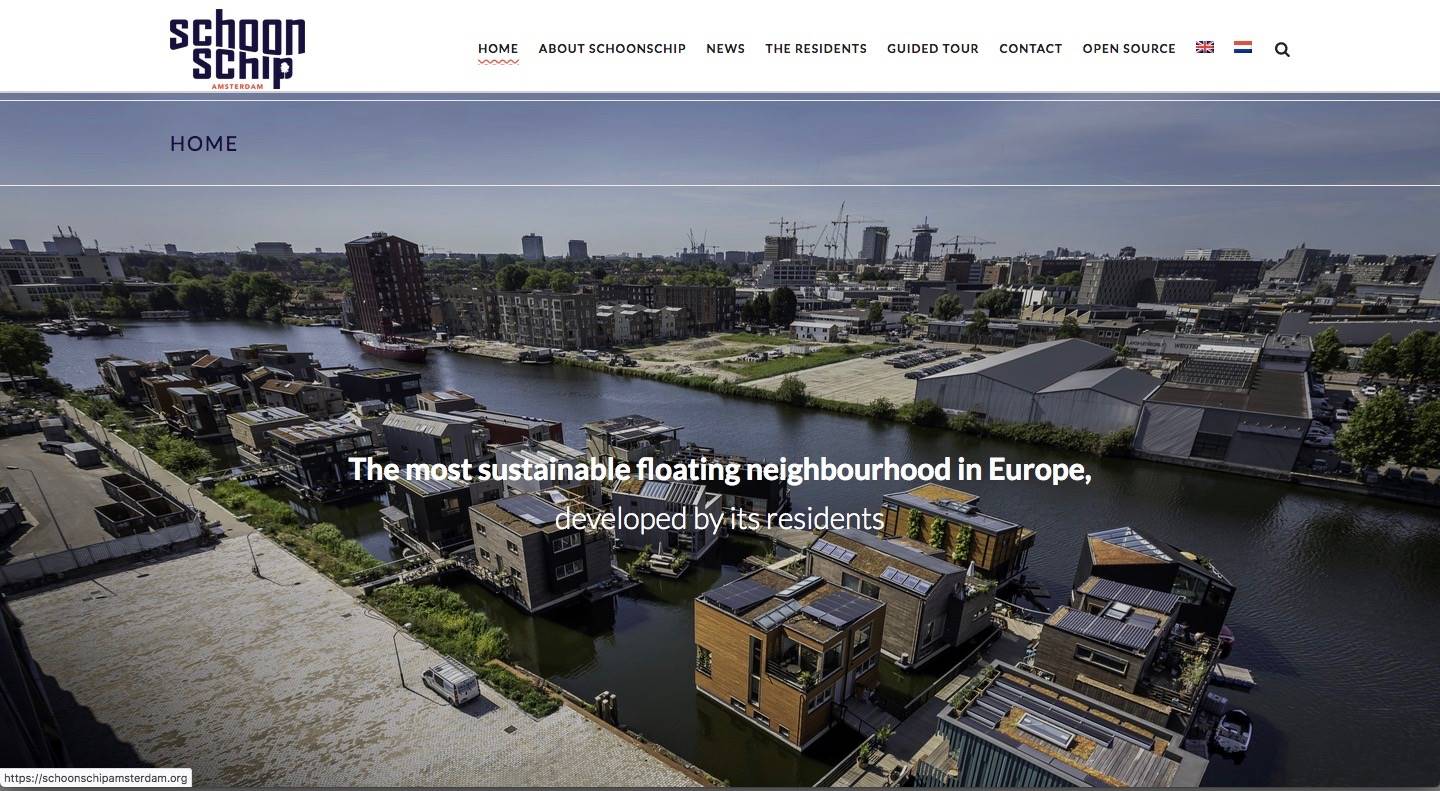Viewport: 1440px width, 791px height.
Task: Switch language using the UK flag
Action: tap(1205, 47)
